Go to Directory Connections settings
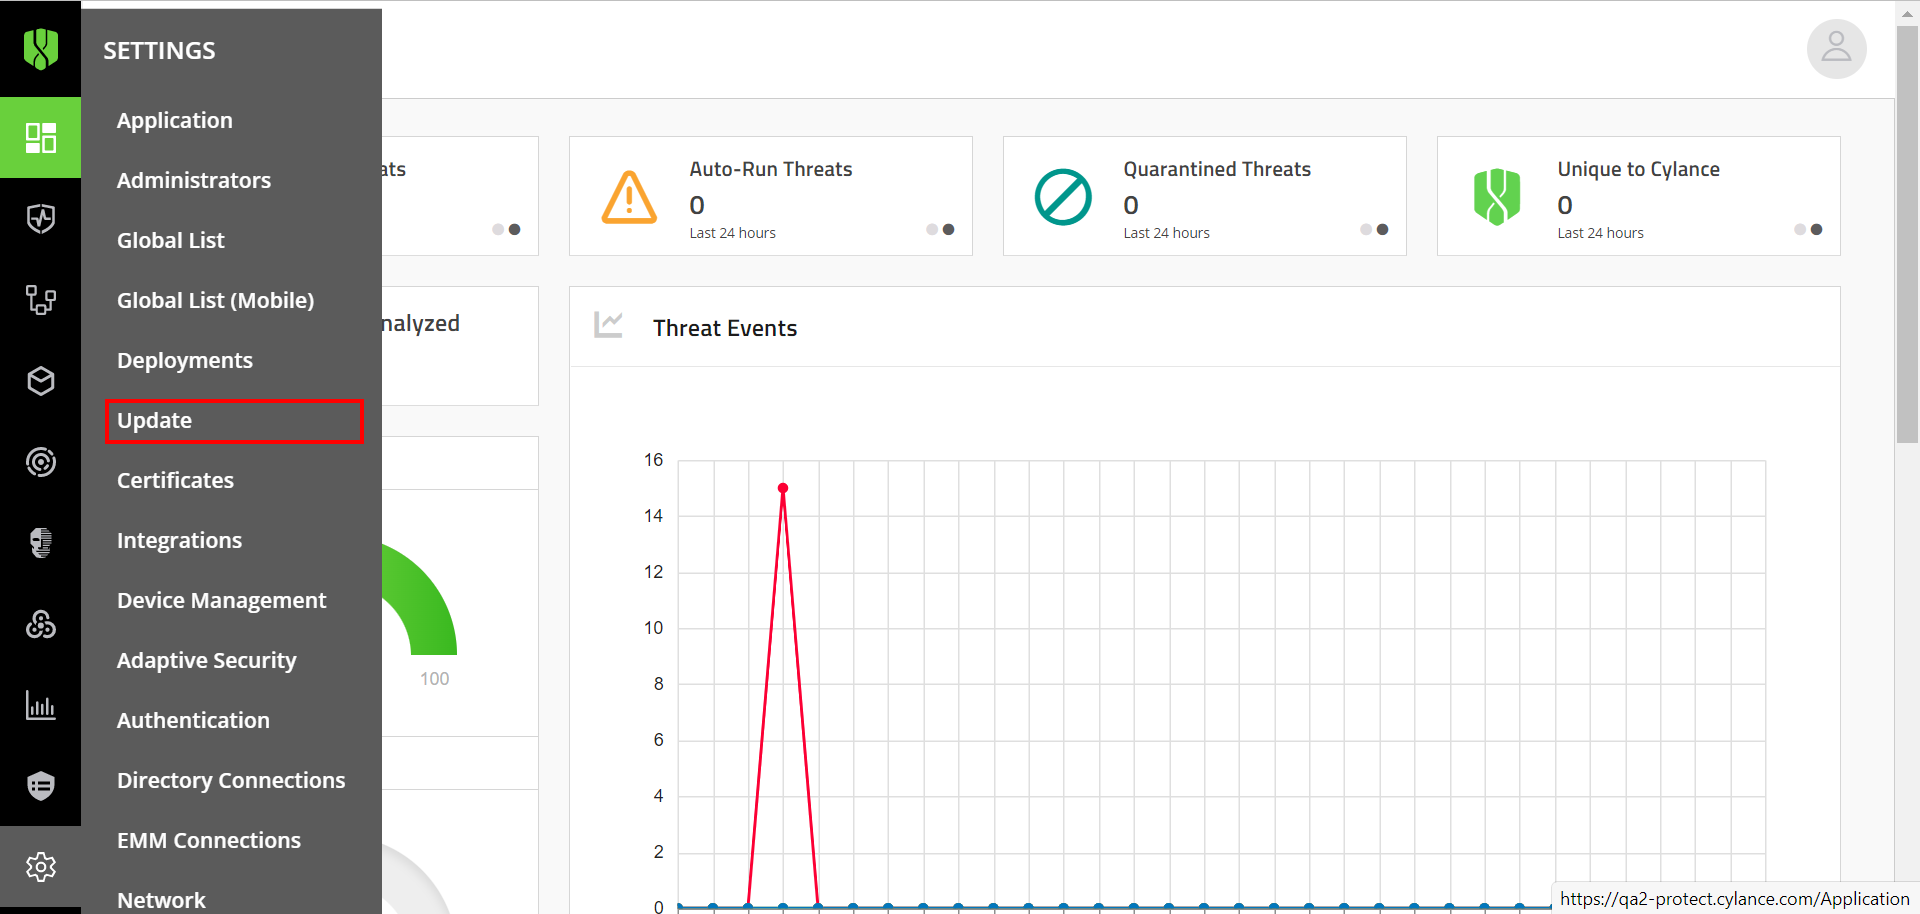The height and width of the screenshot is (914, 1920). tap(231, 780)
